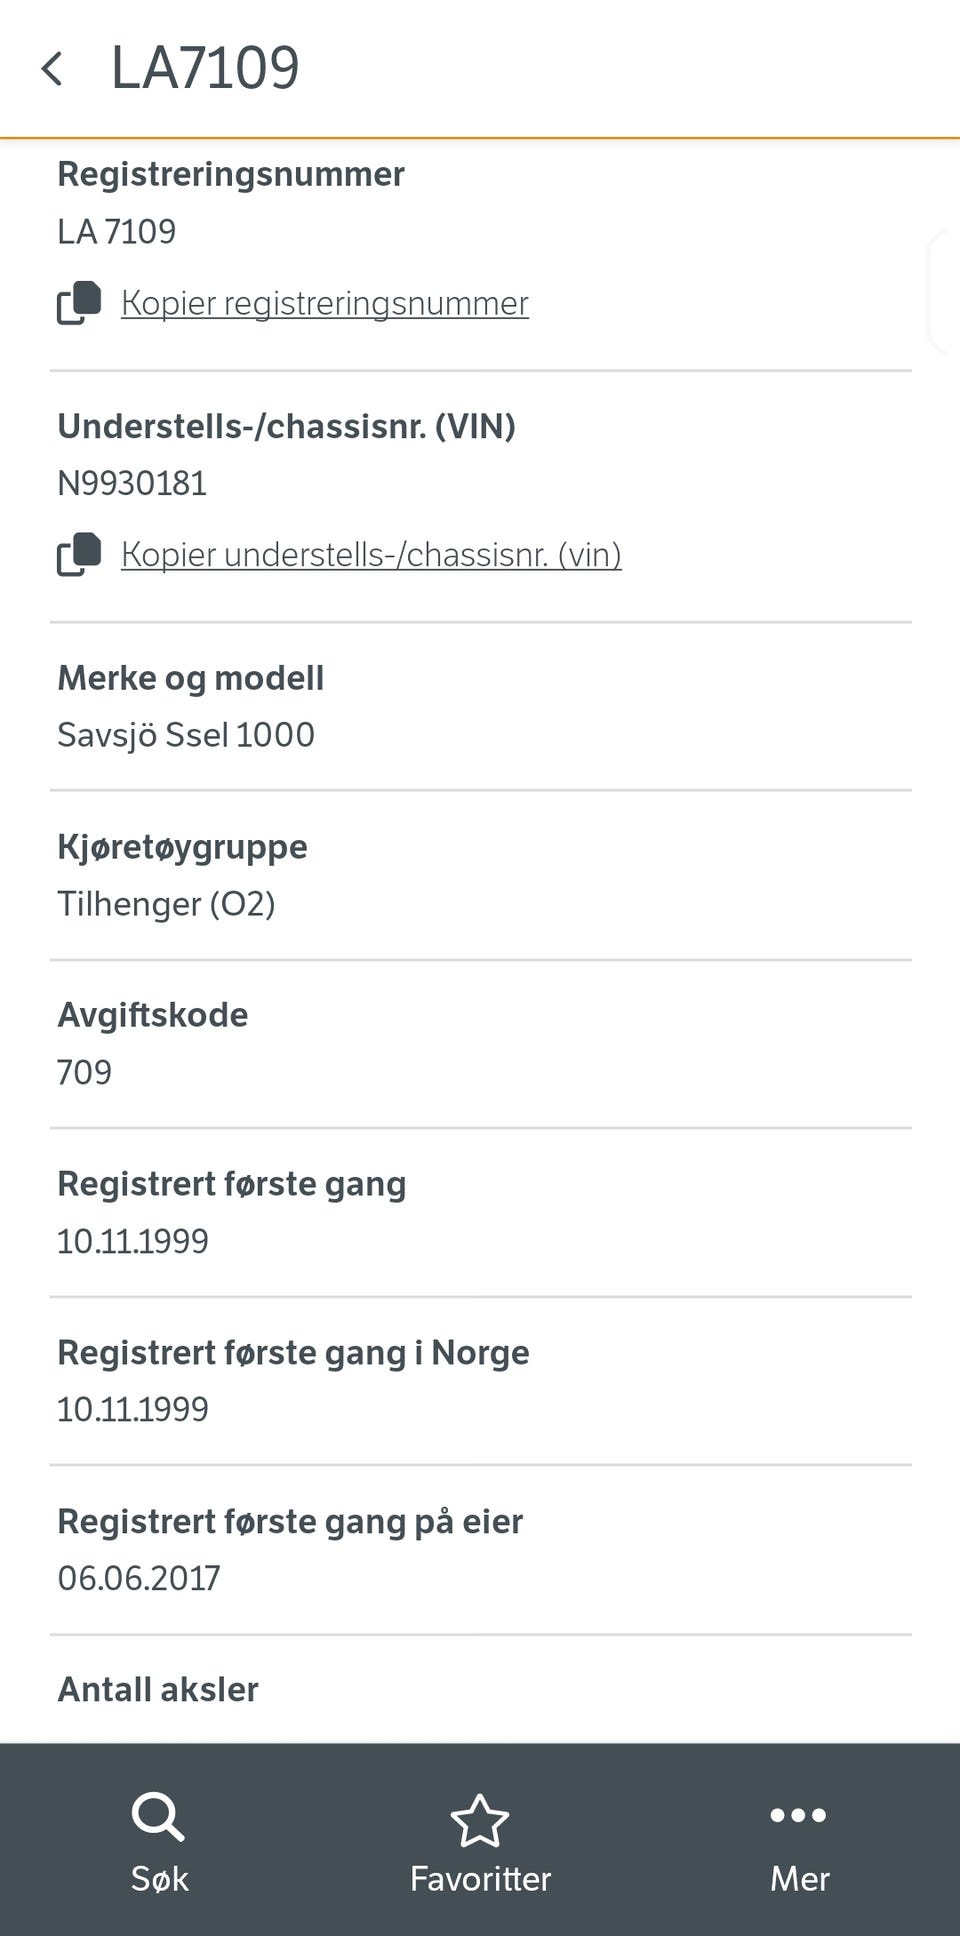The width and height of the screenshot is (960, 1936).
Task: Open the Mer tab label
Action: tap(799, 1878)
